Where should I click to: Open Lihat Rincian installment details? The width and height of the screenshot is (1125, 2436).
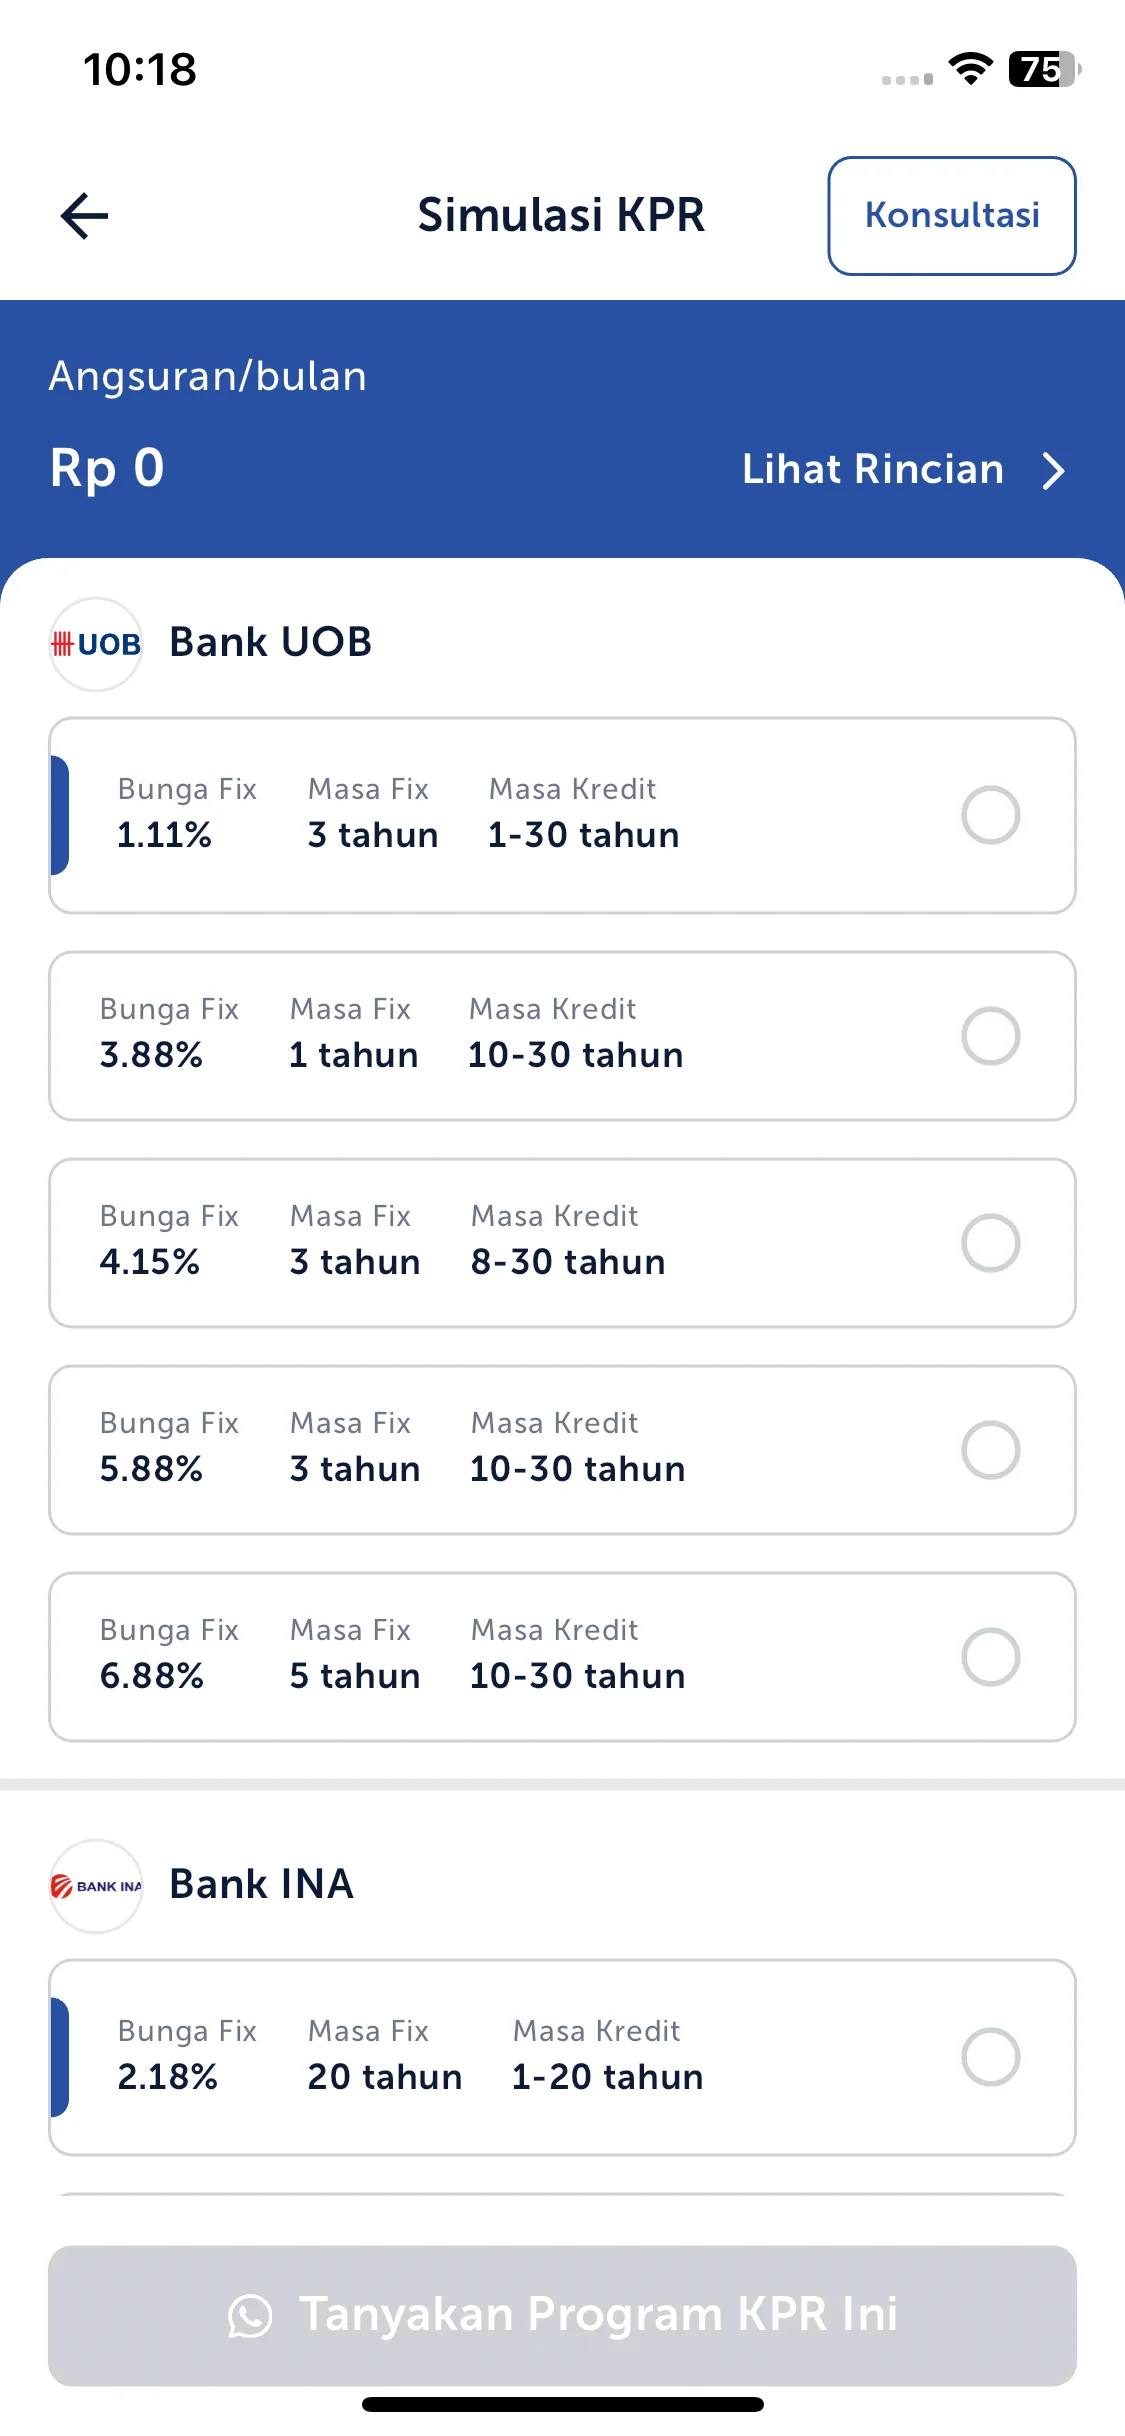(873, 469)
